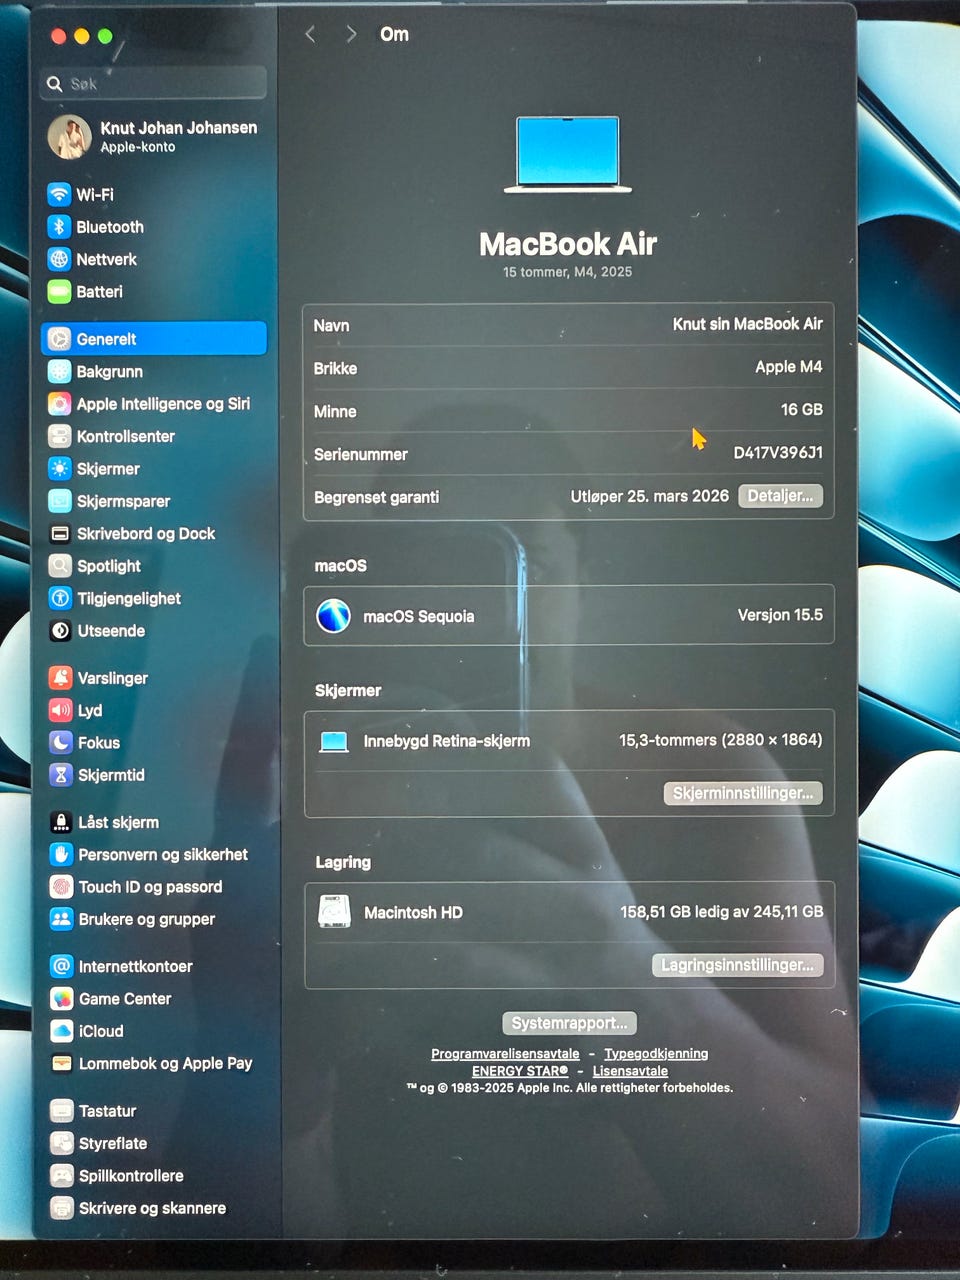
Task: Open Lagringsinnstillinger... button
Action: pos(737,965)
